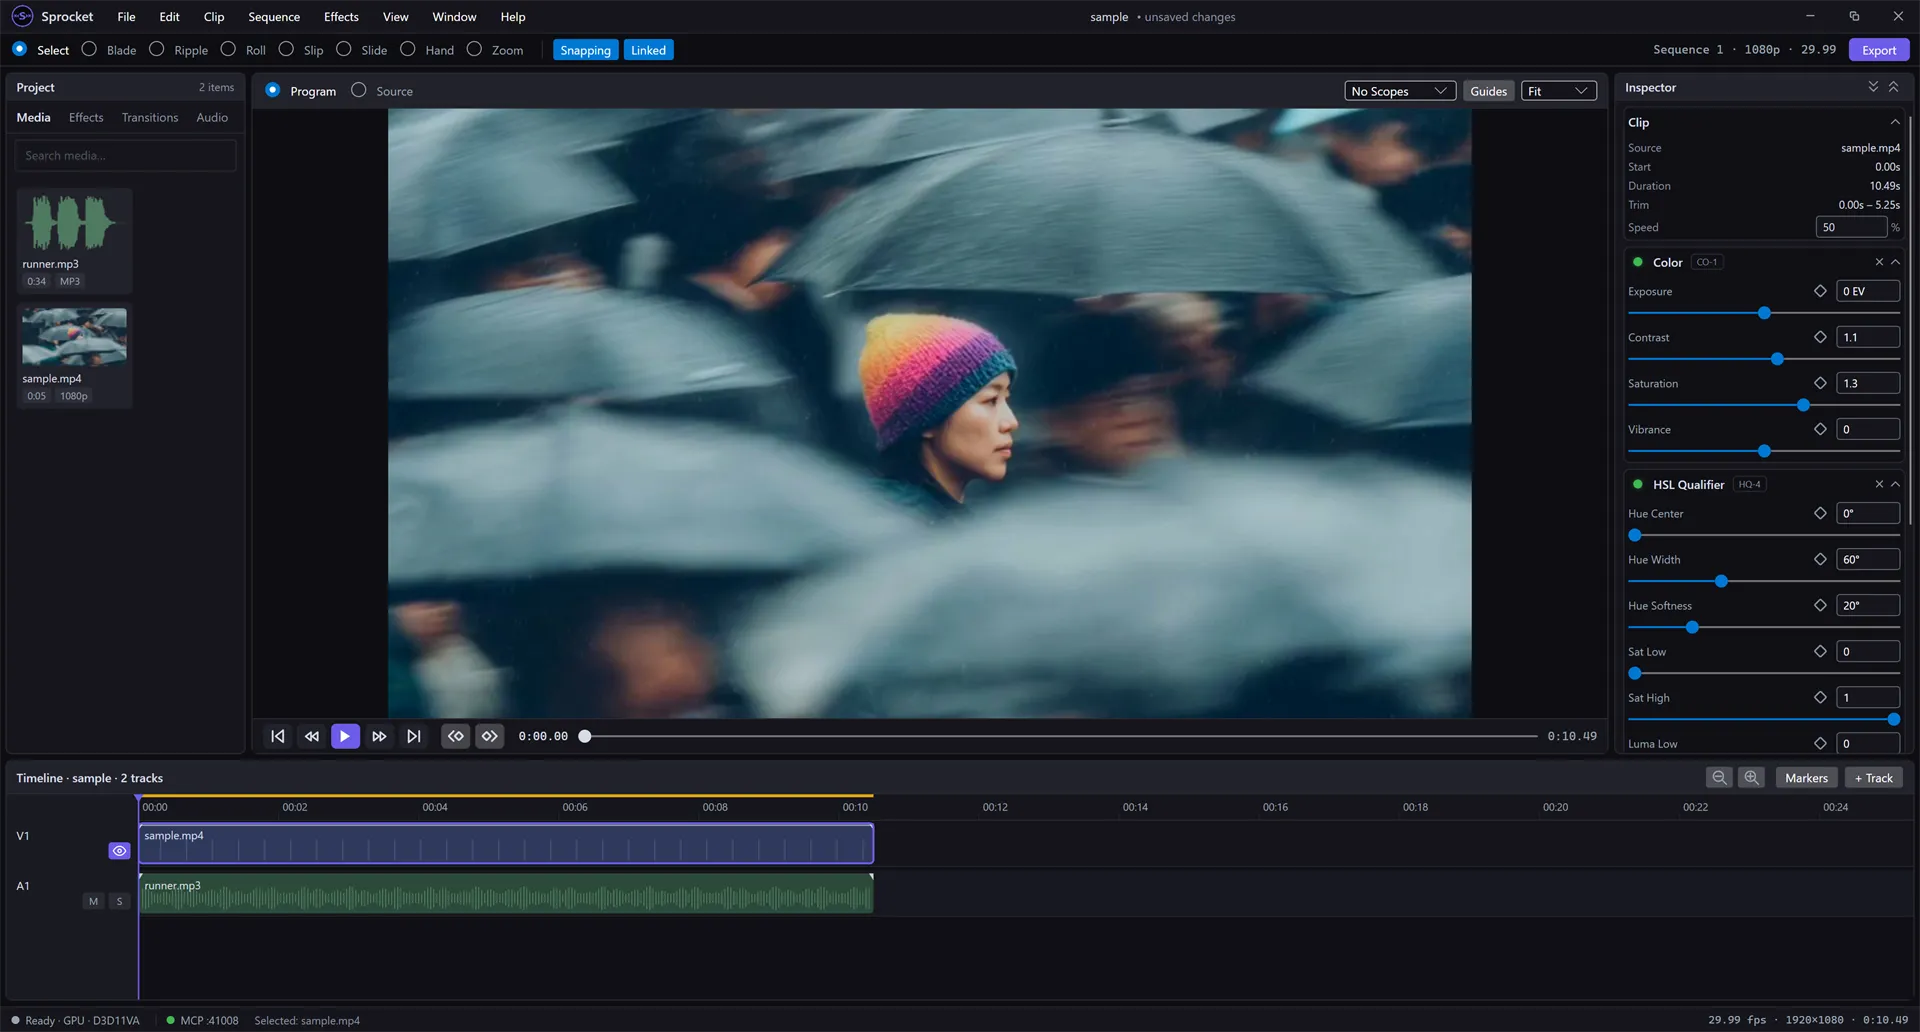The image size is (1920, 1032).
Task: Click the rewind transport button
Action: click(x=312, y=736)
